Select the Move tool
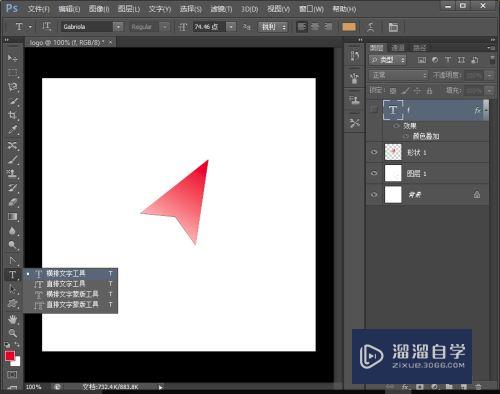Image resolution: width=500 pixels, height=394 pixels. (x=12, y=58)
